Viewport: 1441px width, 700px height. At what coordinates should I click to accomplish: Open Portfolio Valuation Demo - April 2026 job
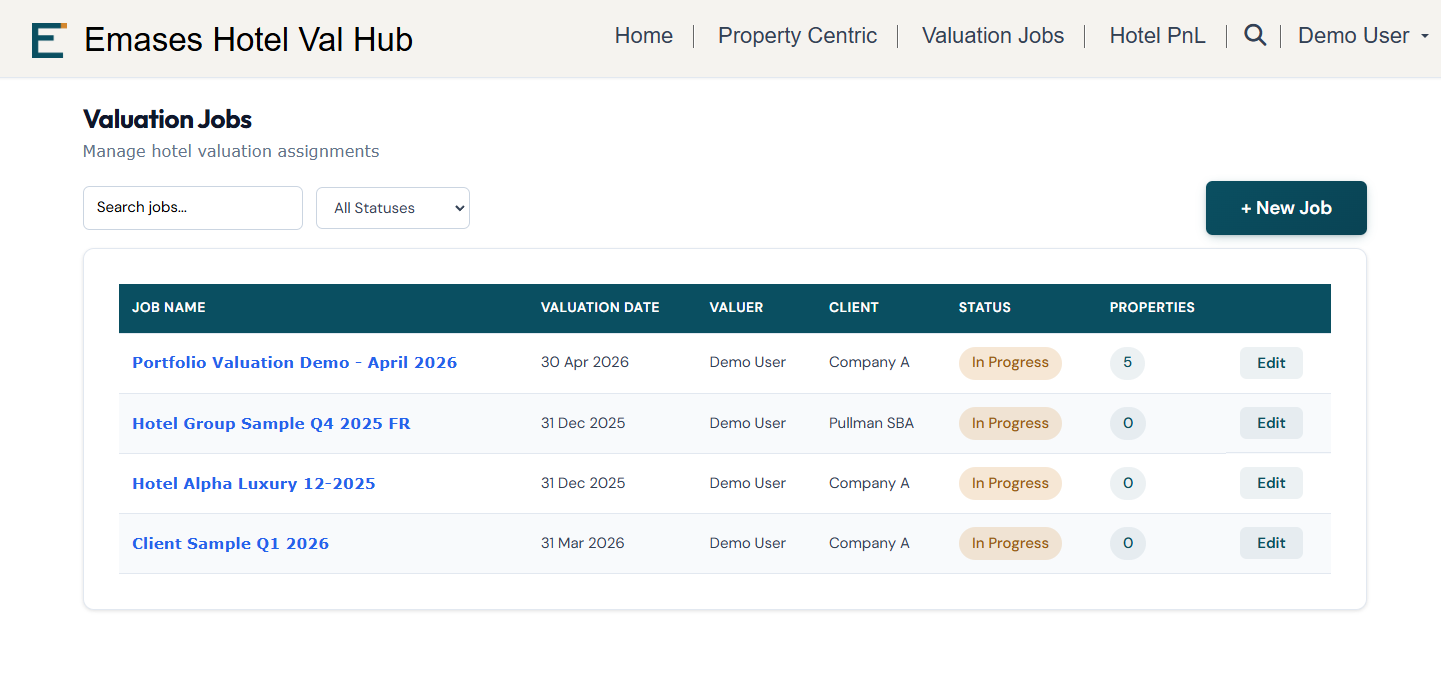point(294,363)
